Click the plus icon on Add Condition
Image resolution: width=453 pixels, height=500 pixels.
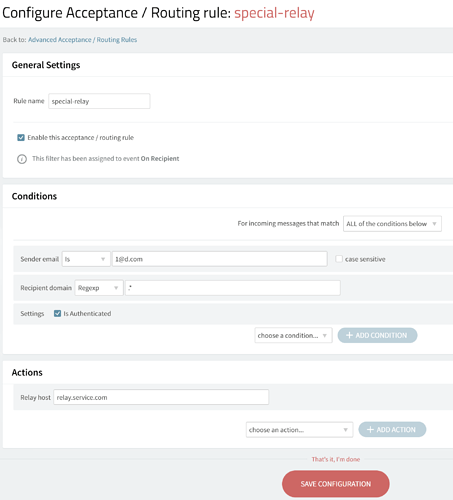tap(349, 335)
